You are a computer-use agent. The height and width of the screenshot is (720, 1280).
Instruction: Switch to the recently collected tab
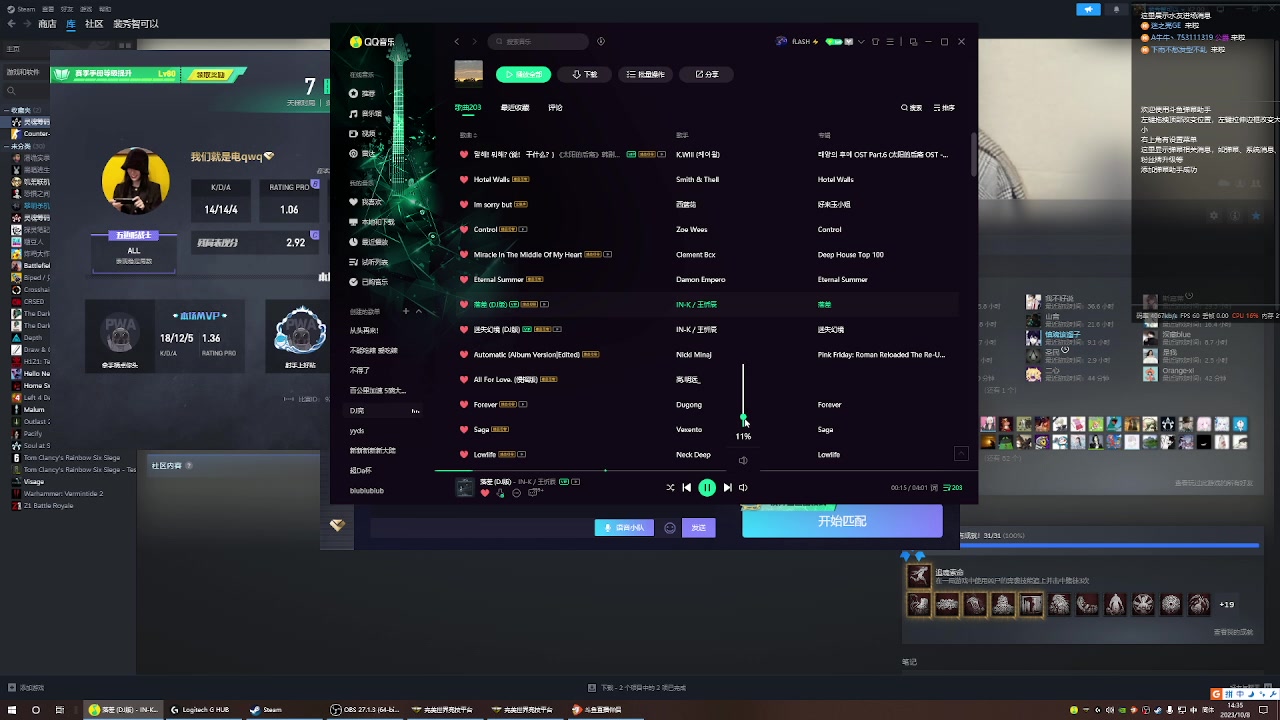pos(514,108)
